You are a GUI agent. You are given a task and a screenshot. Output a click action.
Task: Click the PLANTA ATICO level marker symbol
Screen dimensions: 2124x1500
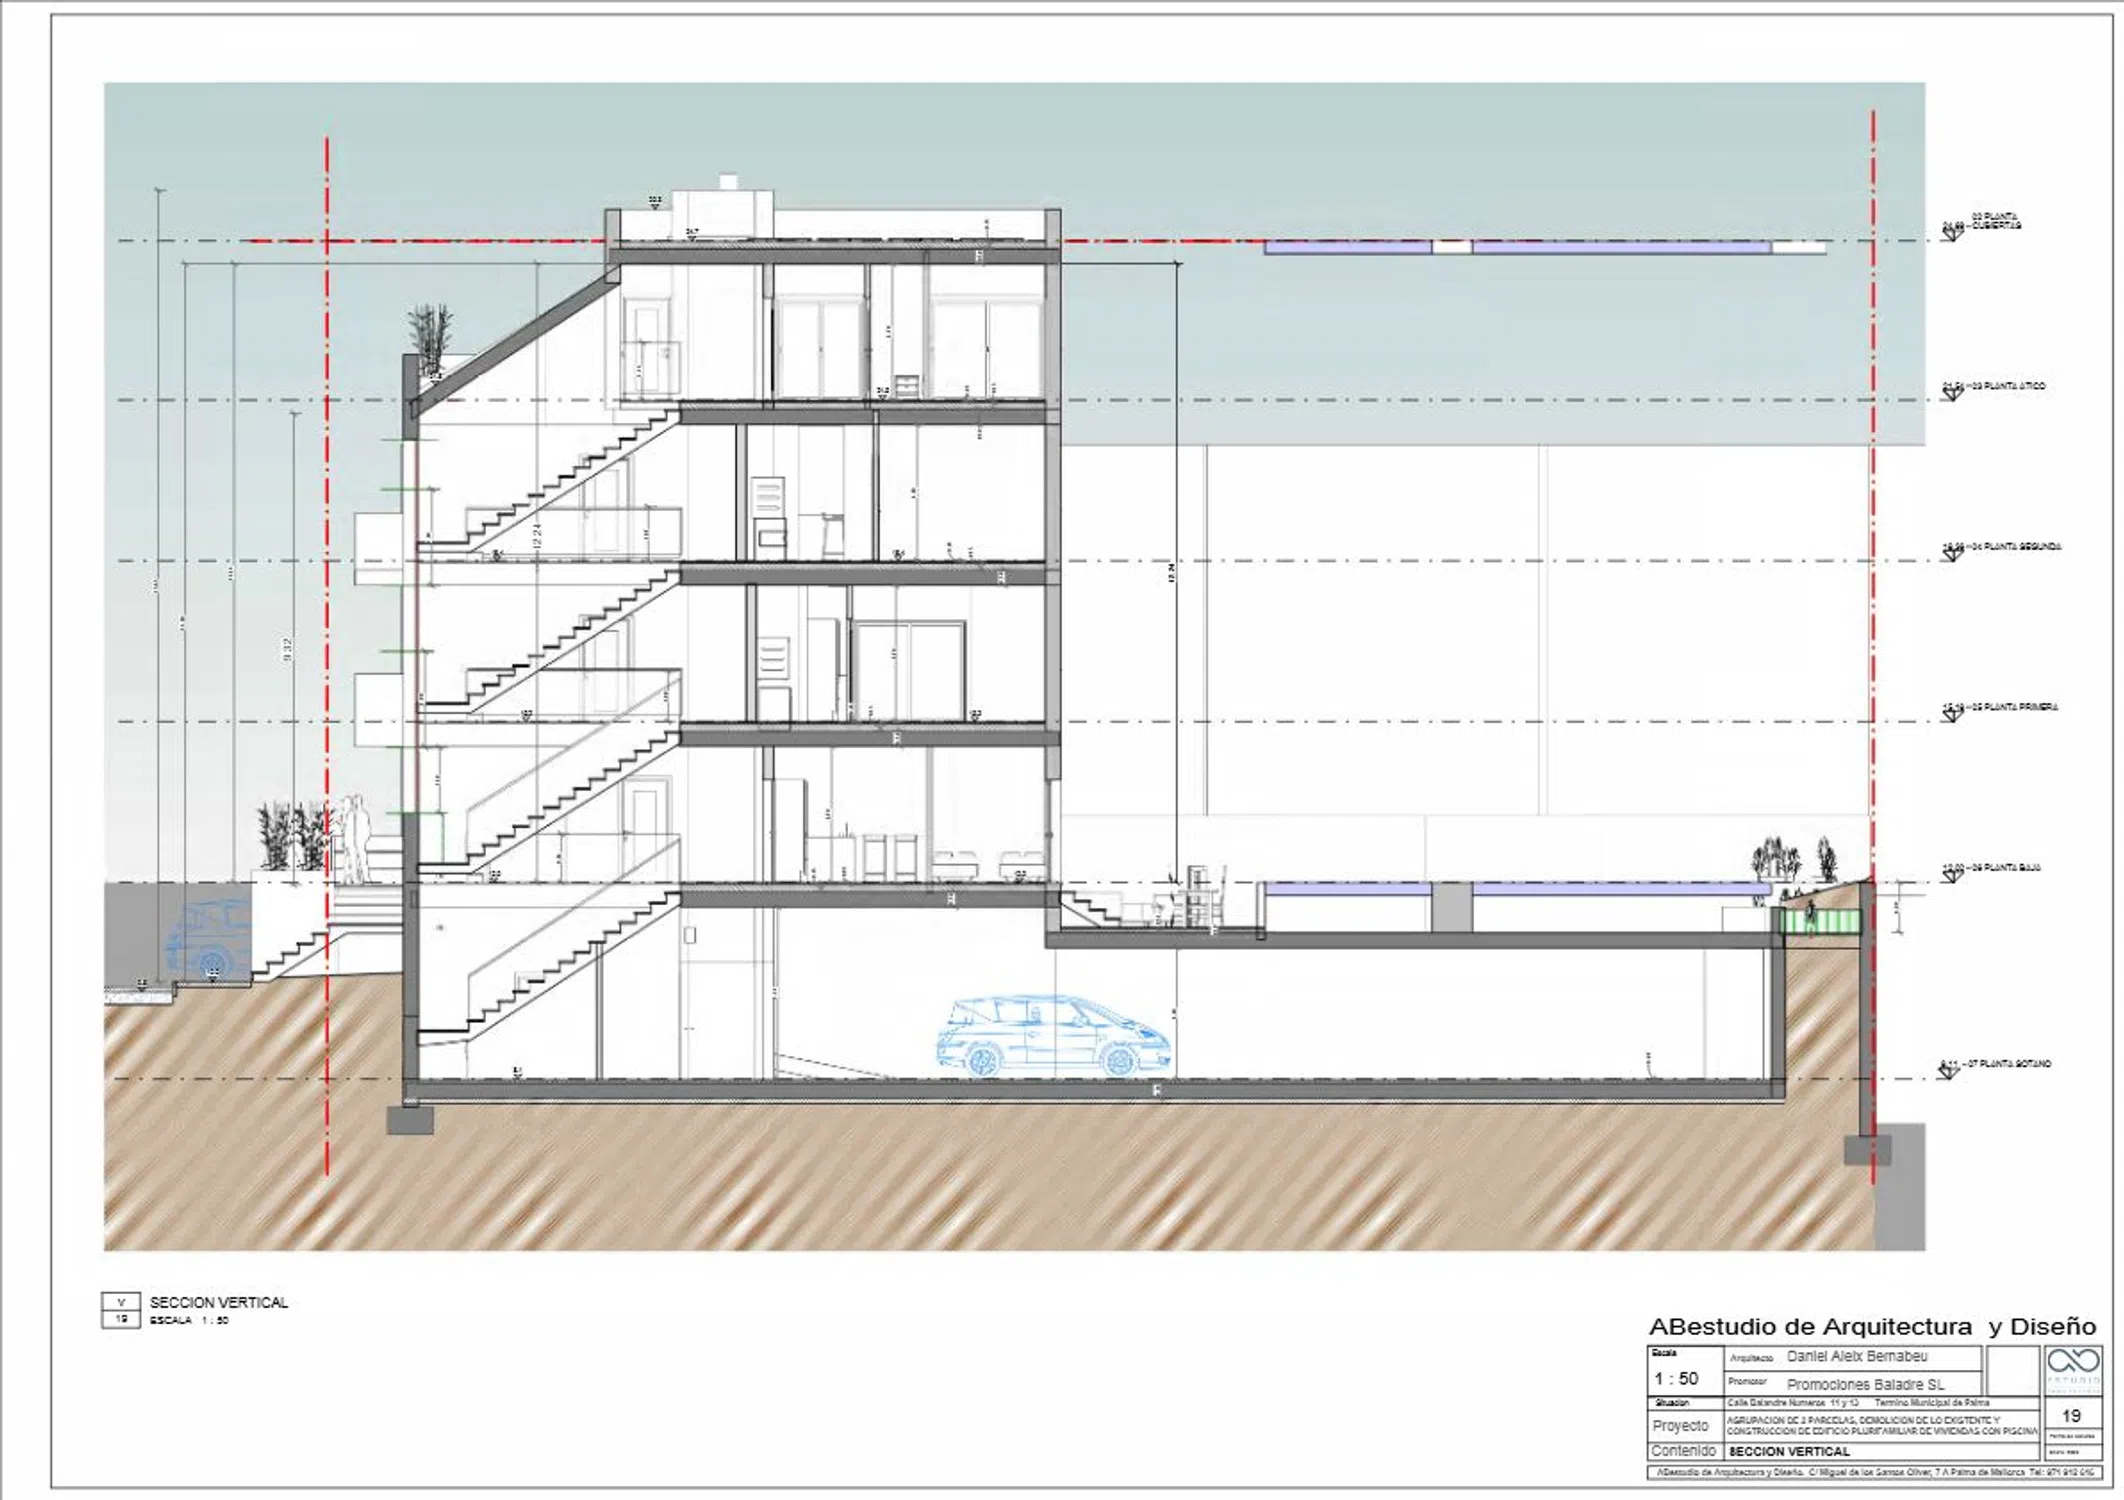(x=1951, y=394)
